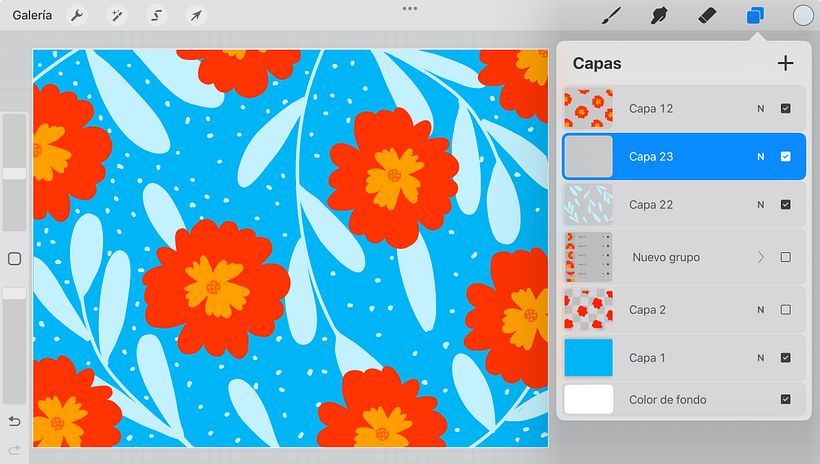Select the Brush tool
The image size is (820, 464).
611,15
